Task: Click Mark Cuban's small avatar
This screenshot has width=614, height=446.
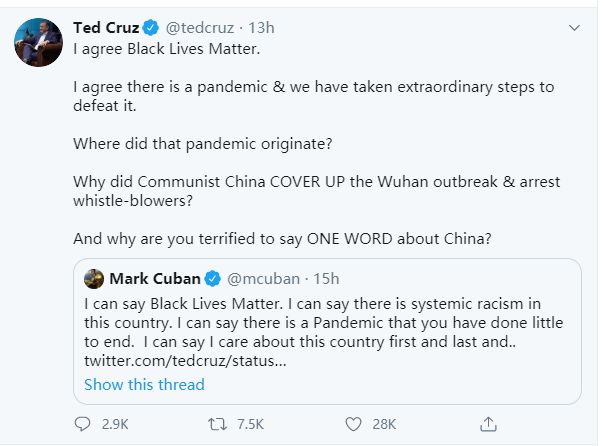Action: pyautogui.click(x=94, y=277)
